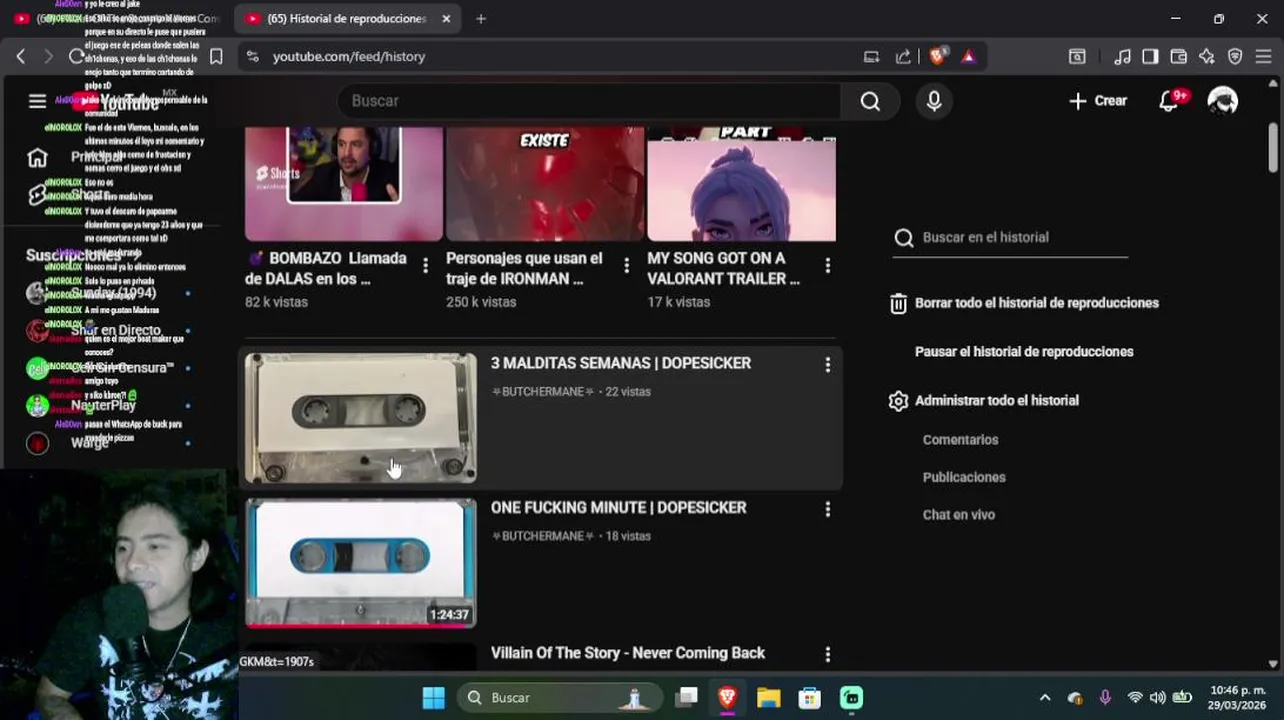
Task: Open options for BOMBAZO Llamada de DALAS video
Action: click(425, 266)
